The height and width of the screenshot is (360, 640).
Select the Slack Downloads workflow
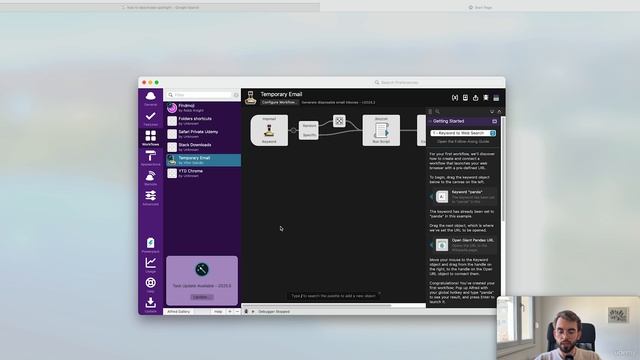[203, 147]
